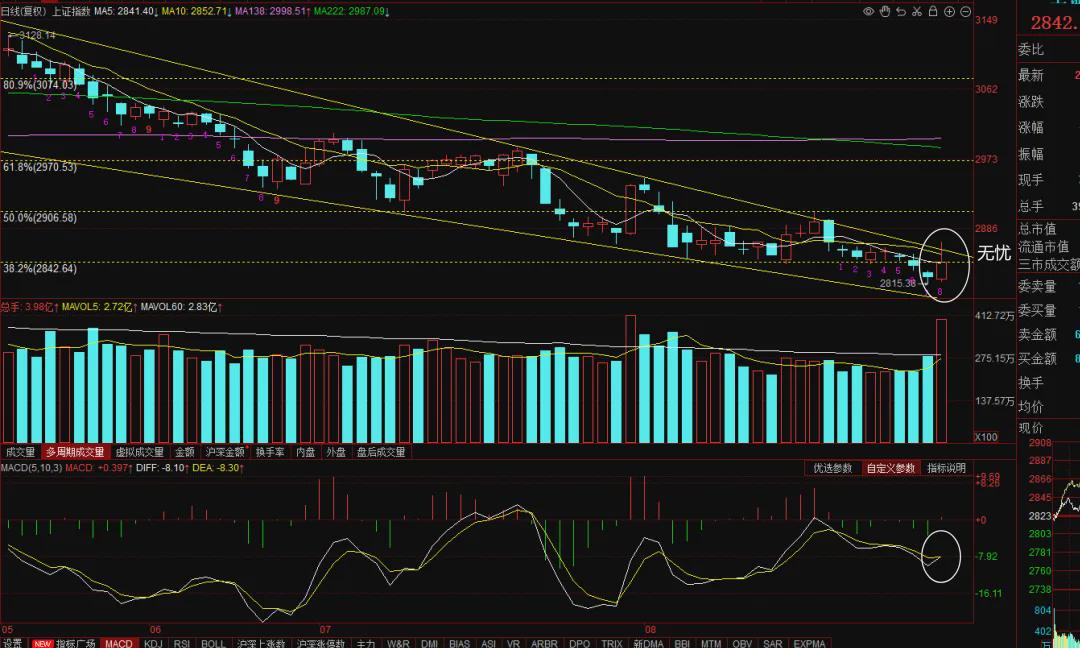The height and width of the screenshot is (648, 1080).
Task: Click the MA10: 2852.71 legend value
Action: click(196, 11)
